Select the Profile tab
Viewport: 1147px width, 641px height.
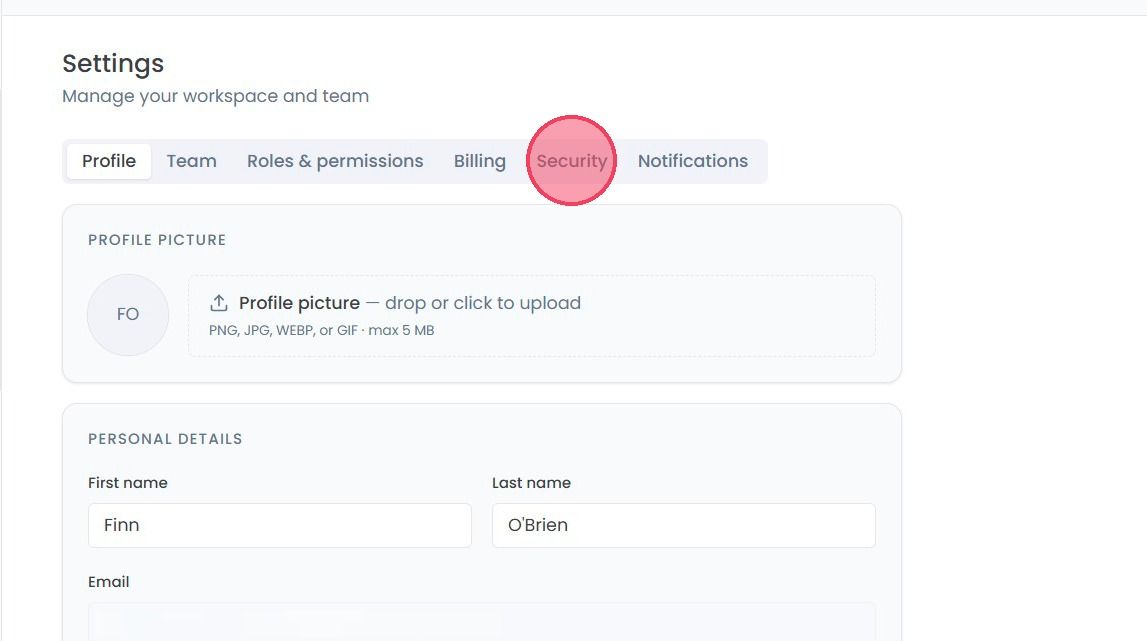pyautogui.click(x=109, y=161)
